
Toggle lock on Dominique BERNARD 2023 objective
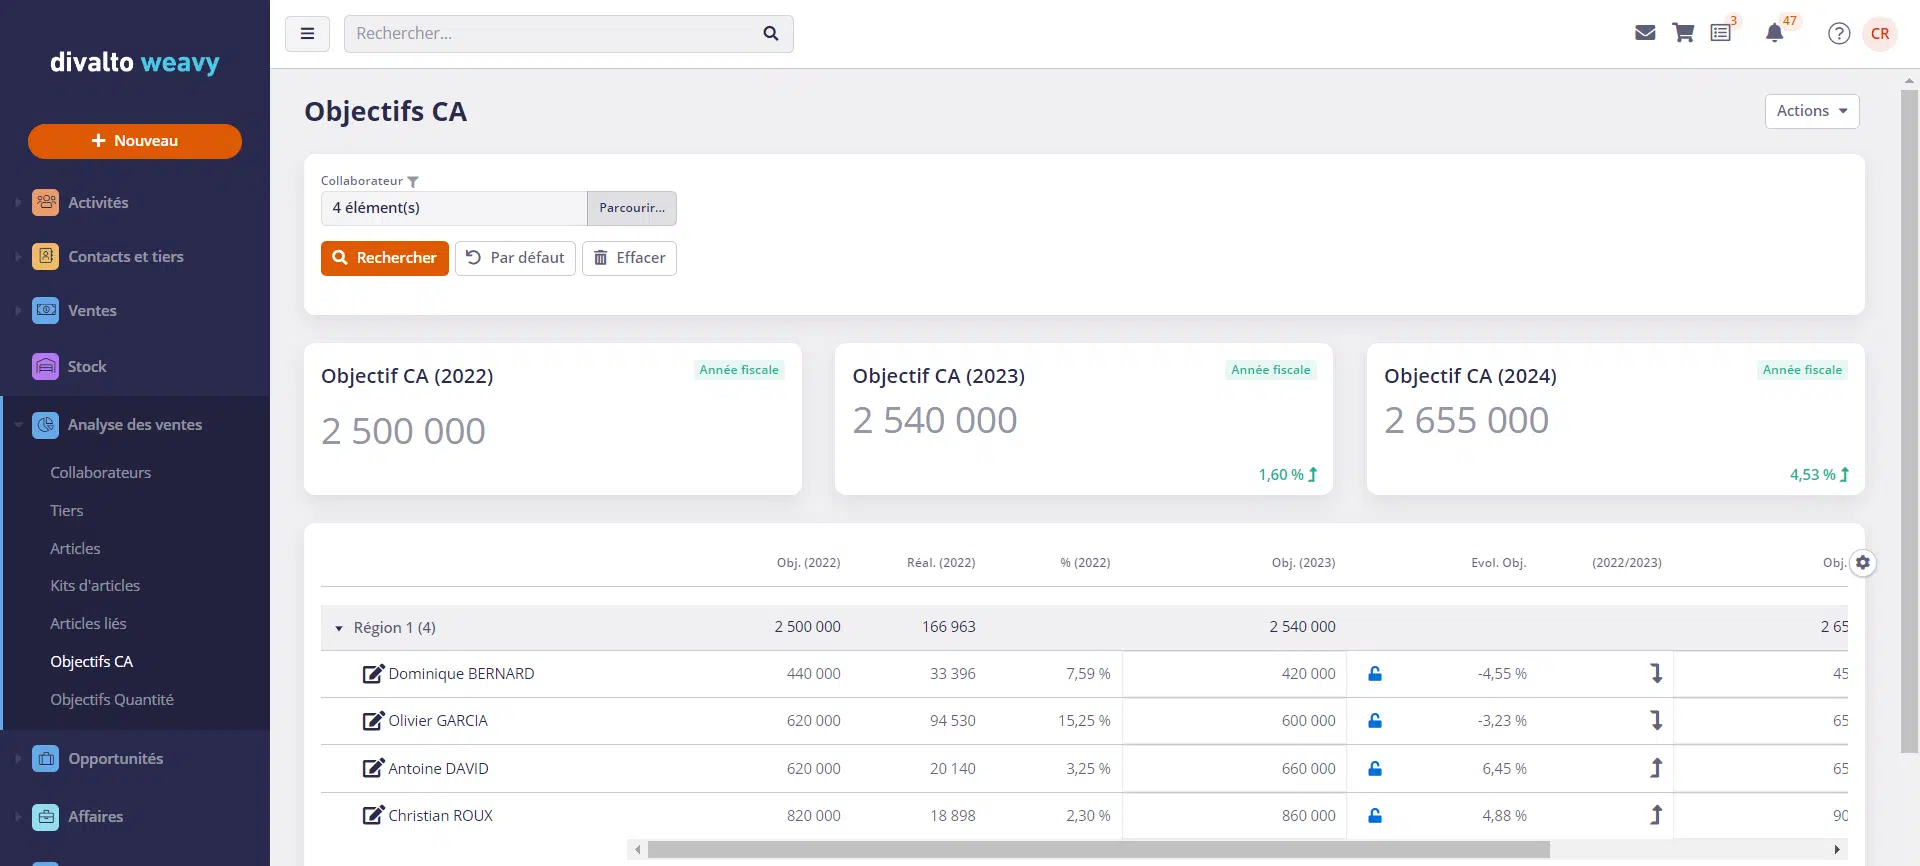pyautogui.click(x=1375, y=674)
